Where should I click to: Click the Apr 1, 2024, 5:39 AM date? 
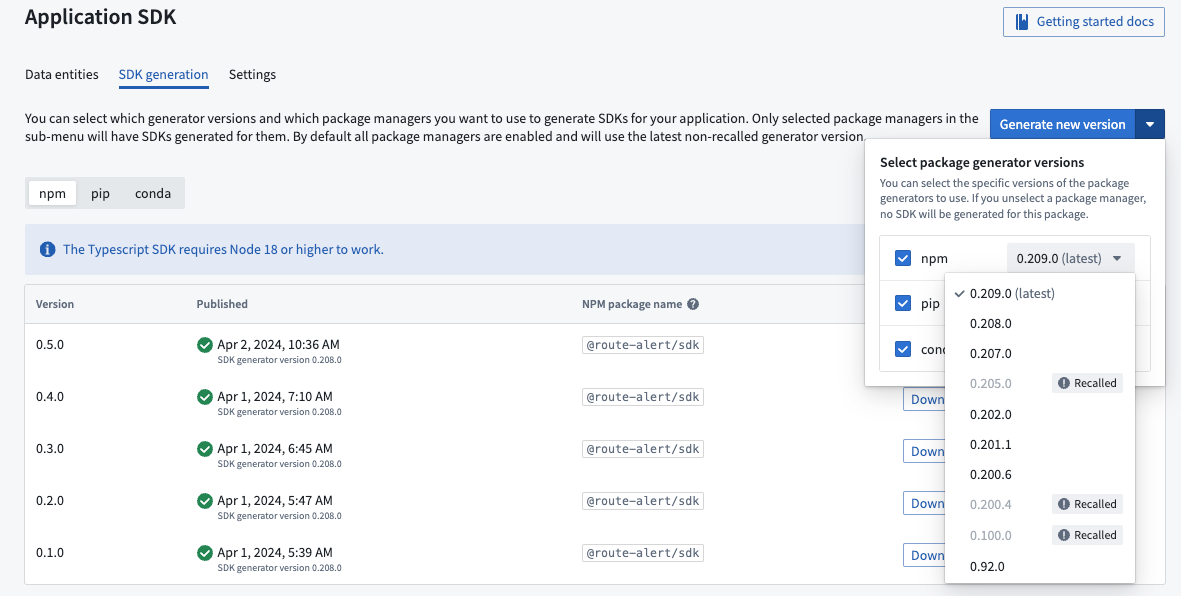pyautogui.click(x=275, y=552)
